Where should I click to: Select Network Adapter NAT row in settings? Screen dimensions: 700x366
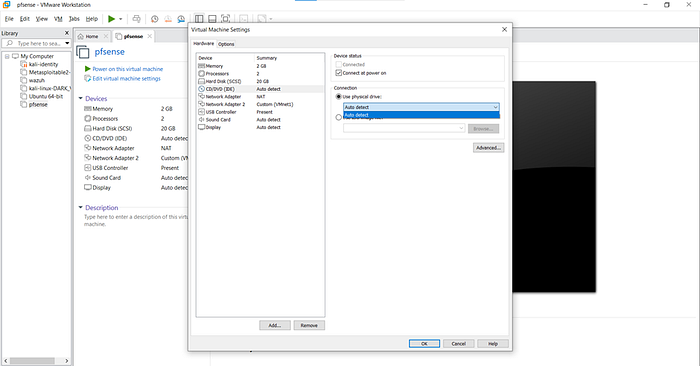pos(260,96)
